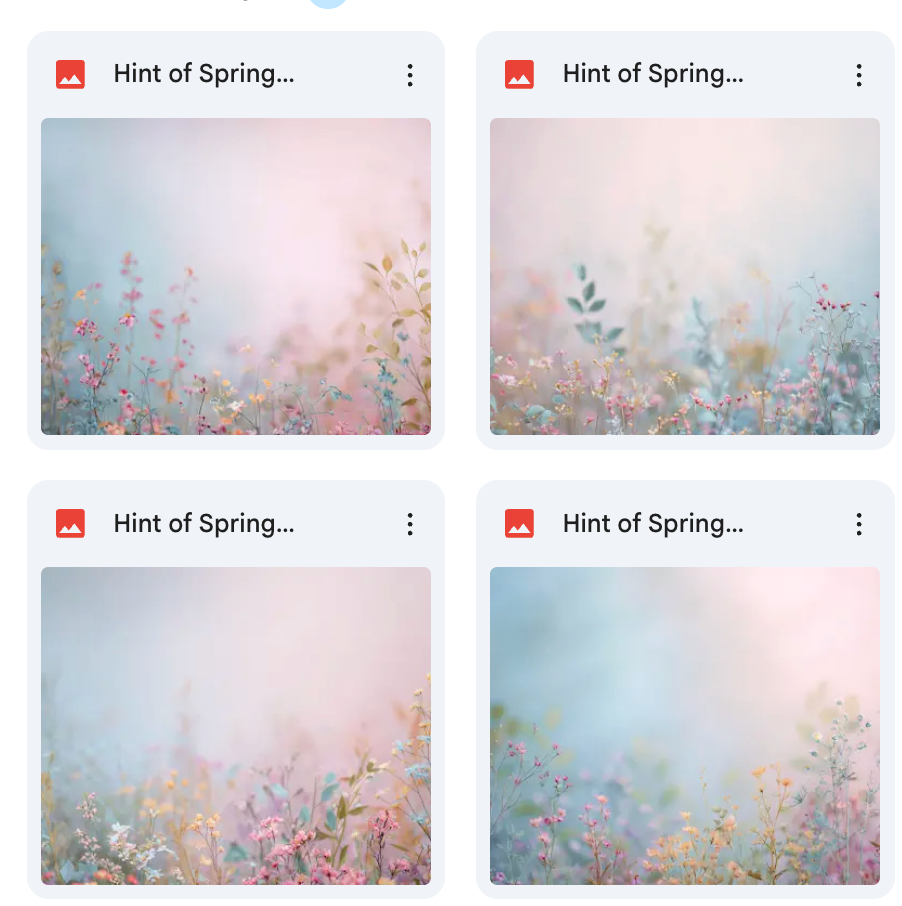902x906 pixels.
Task: Open thumbnail with orange flowers and blue haze
Action: (x=685, y=726)
